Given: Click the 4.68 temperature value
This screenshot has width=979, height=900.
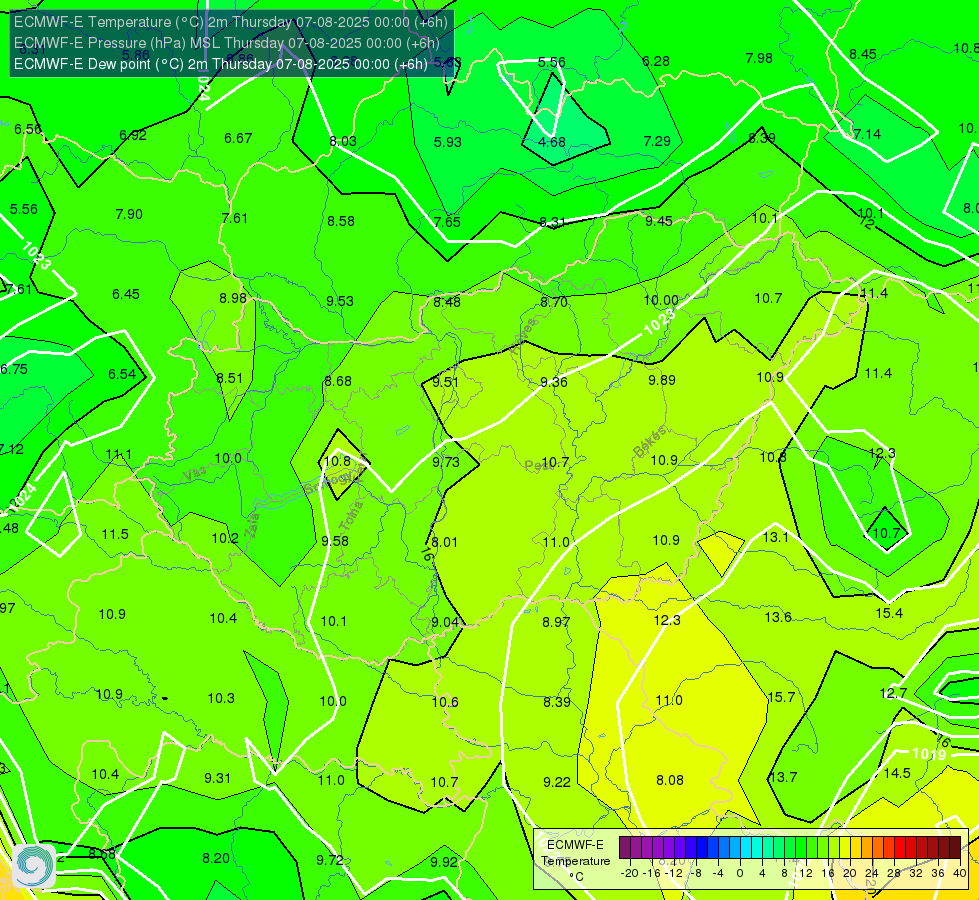Looking at the screenshot, I should click(x=552, y=142).
